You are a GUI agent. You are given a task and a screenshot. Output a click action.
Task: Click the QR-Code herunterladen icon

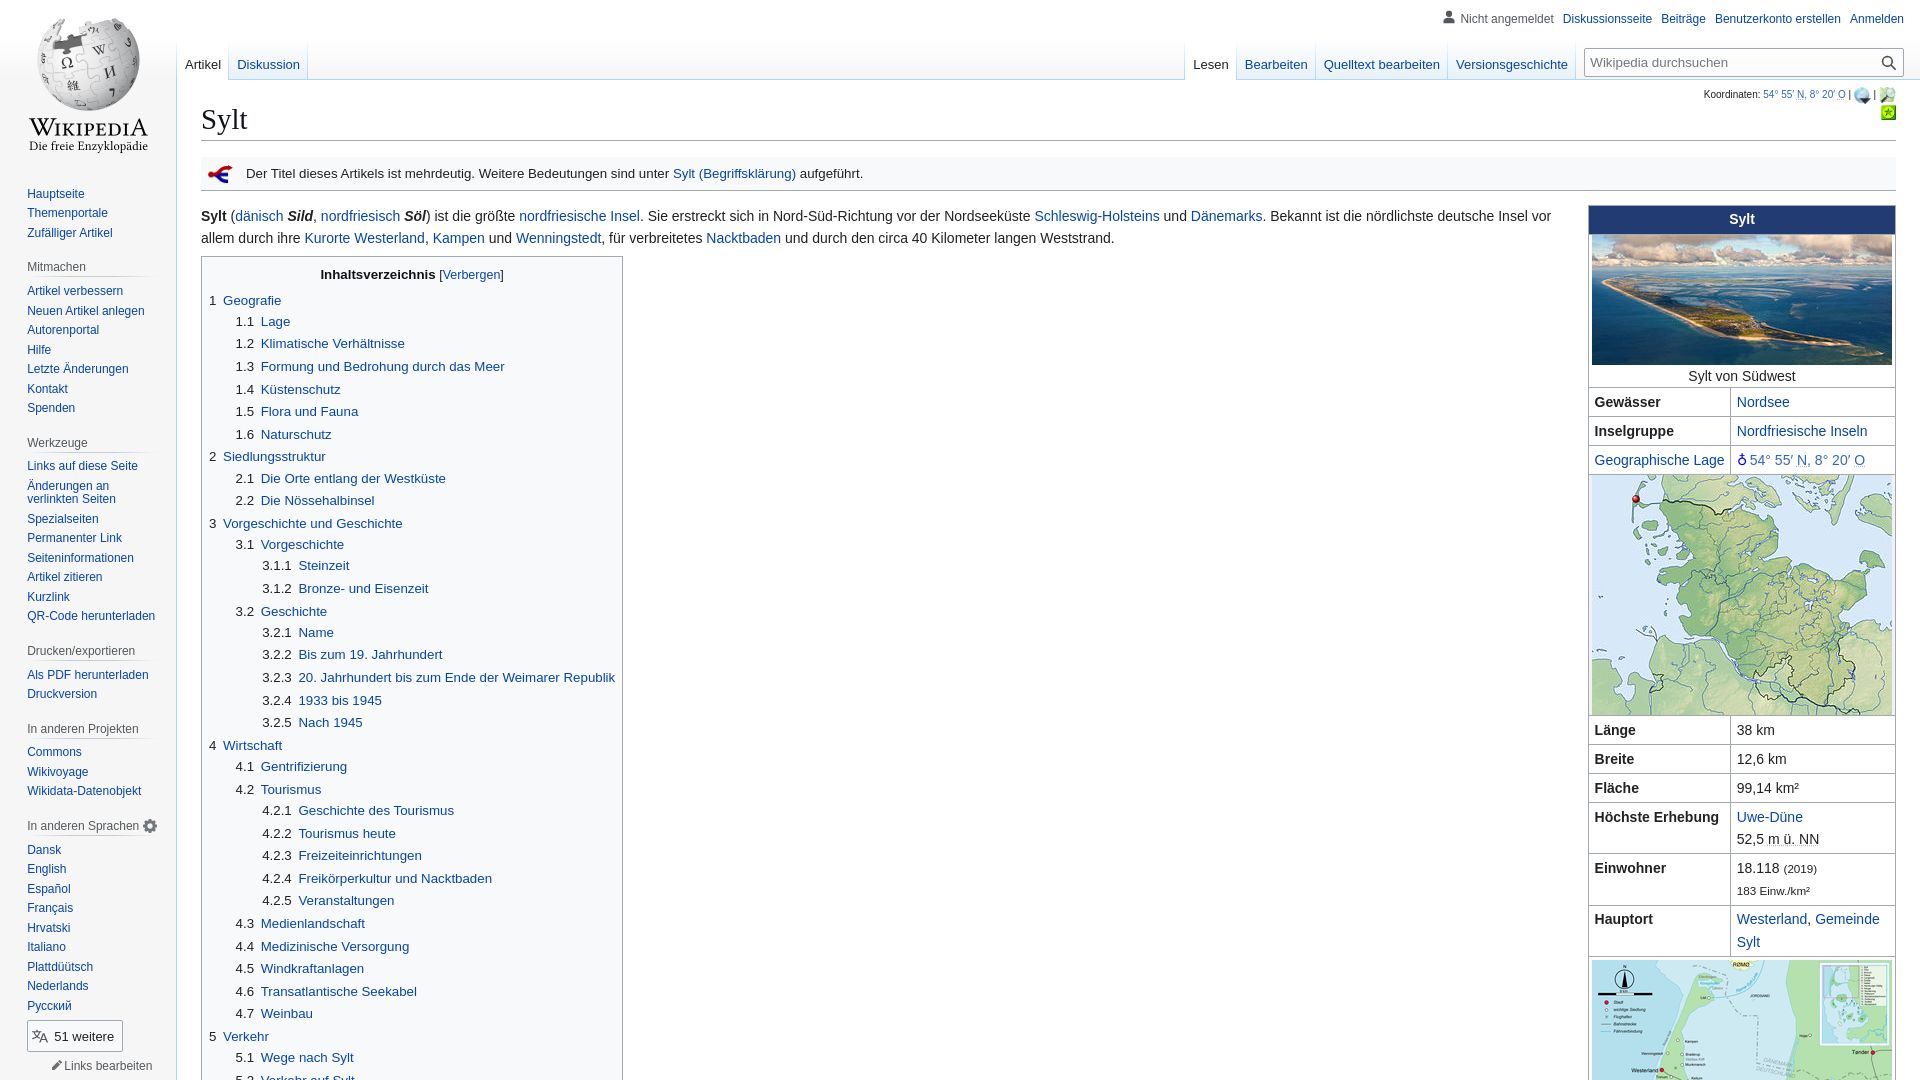(x=91, y=615)
